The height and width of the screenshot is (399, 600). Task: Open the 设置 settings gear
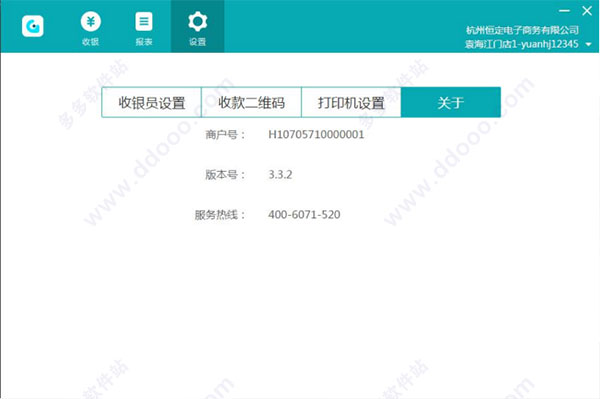[x=197, y=27]
